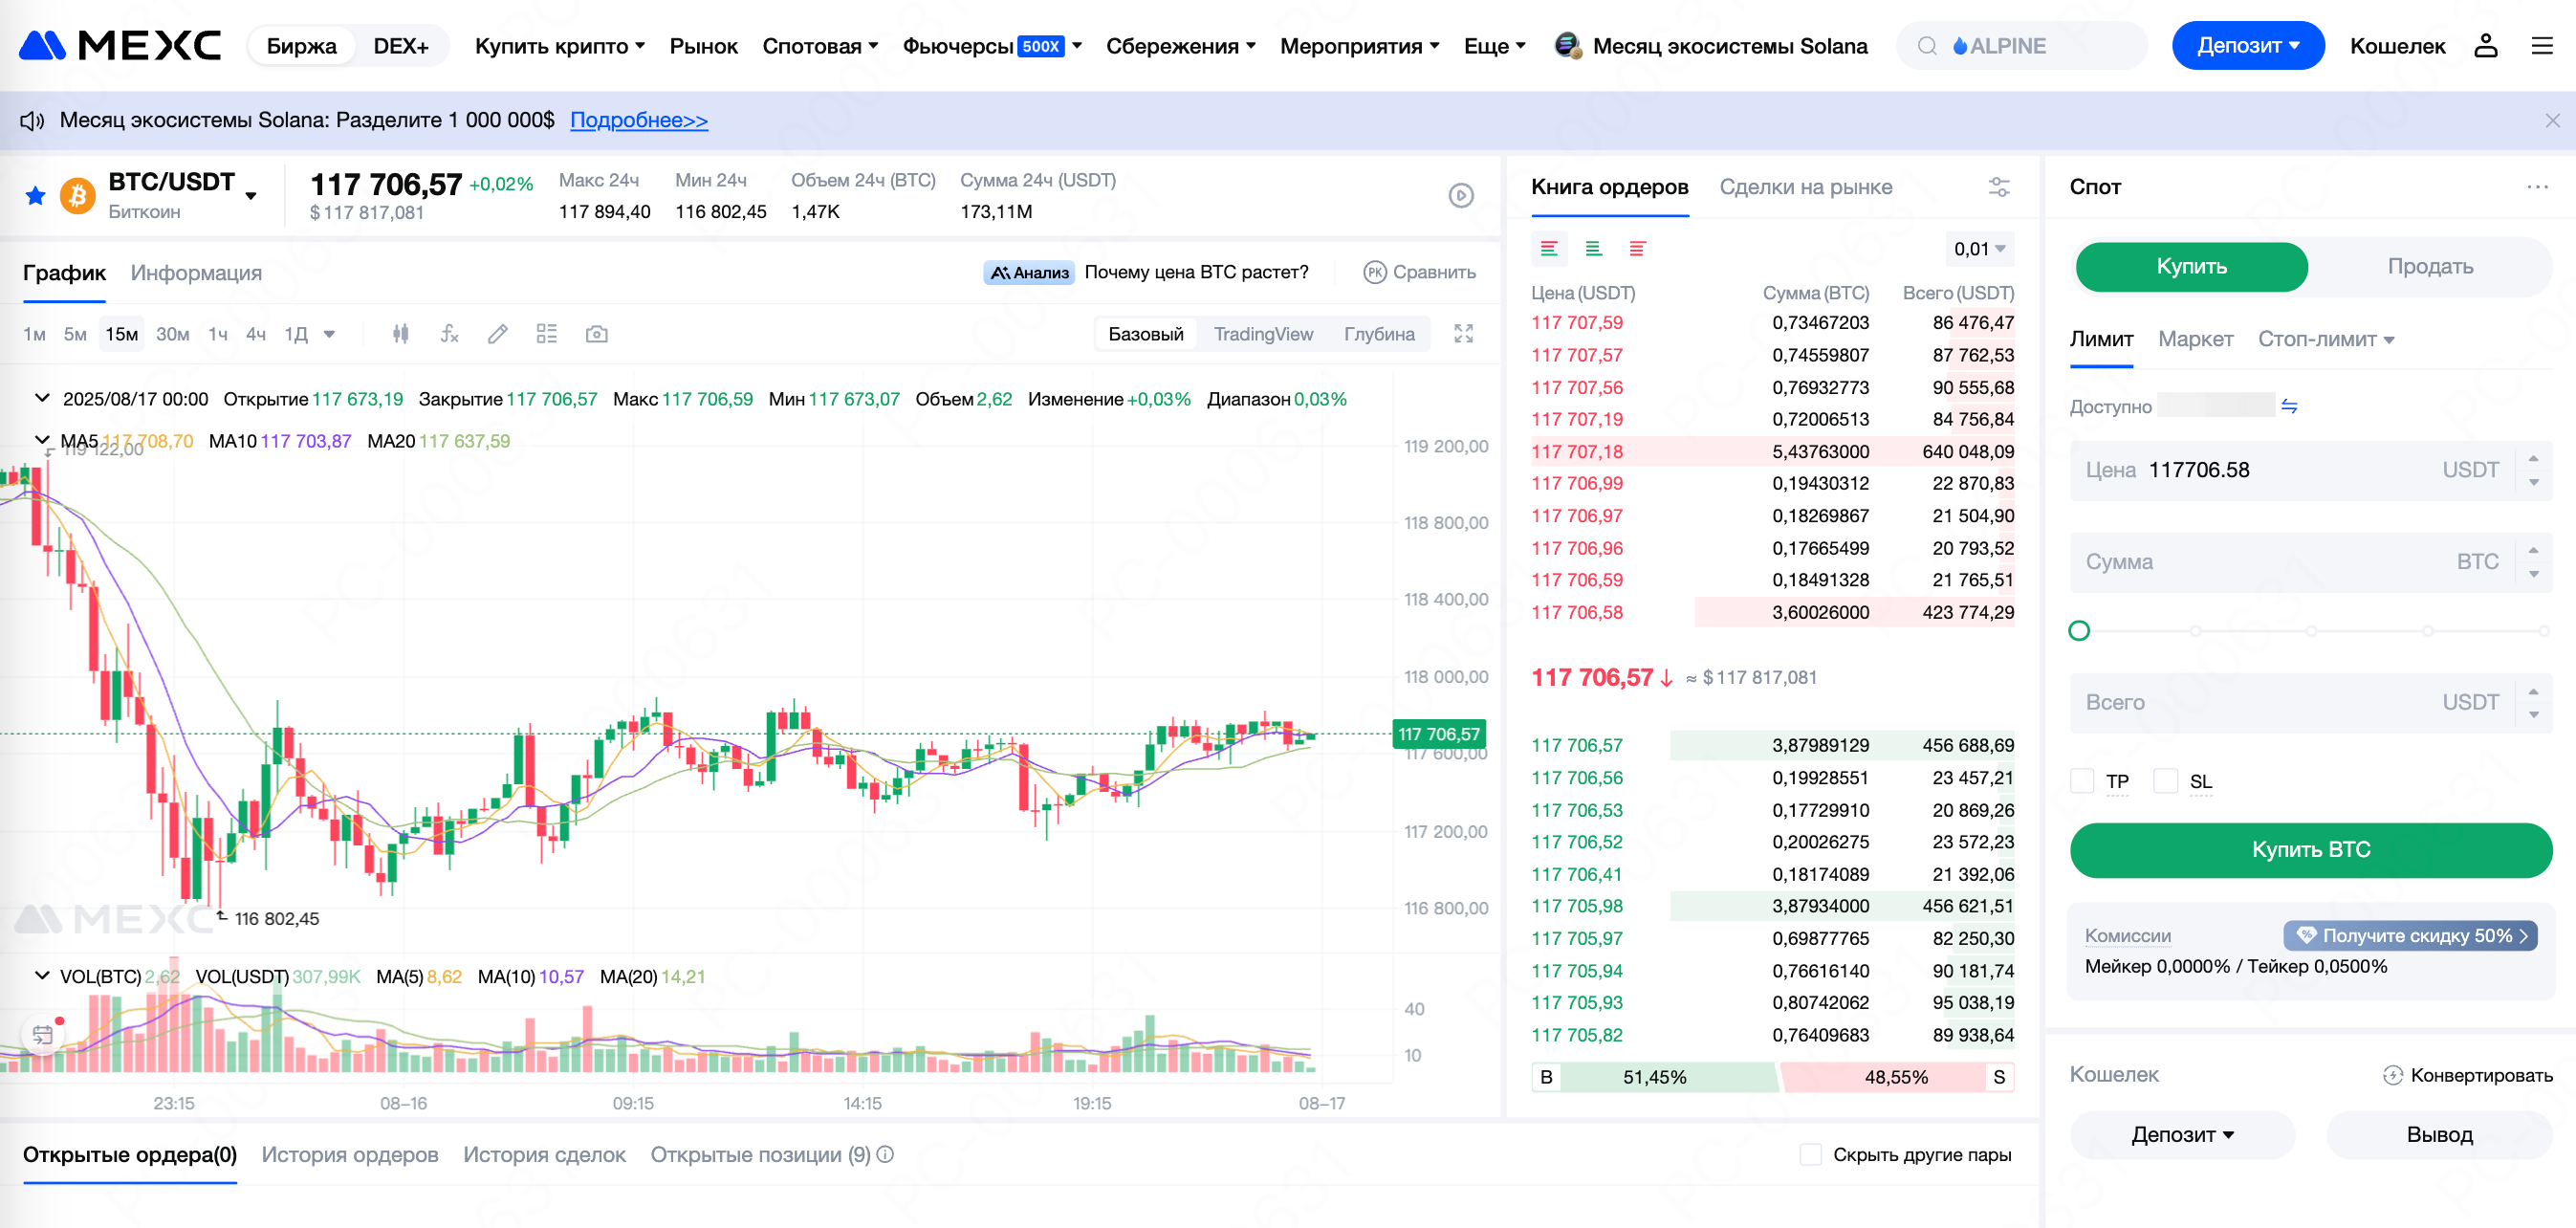Open the candlestick chart type icon

[401, 334]
